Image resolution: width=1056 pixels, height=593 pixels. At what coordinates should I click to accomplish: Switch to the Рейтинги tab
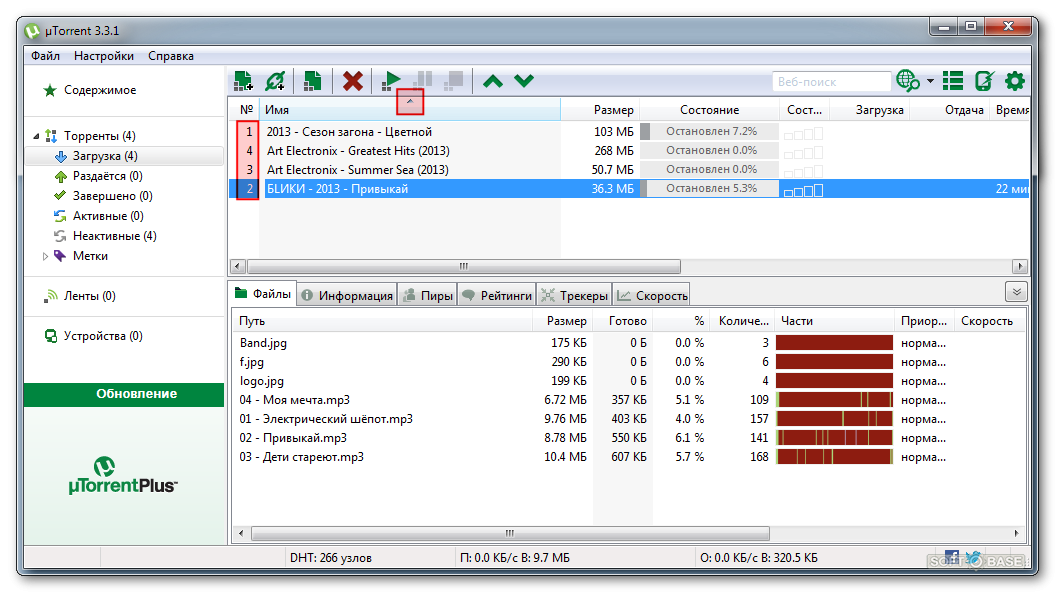click(x=498, y=295)
